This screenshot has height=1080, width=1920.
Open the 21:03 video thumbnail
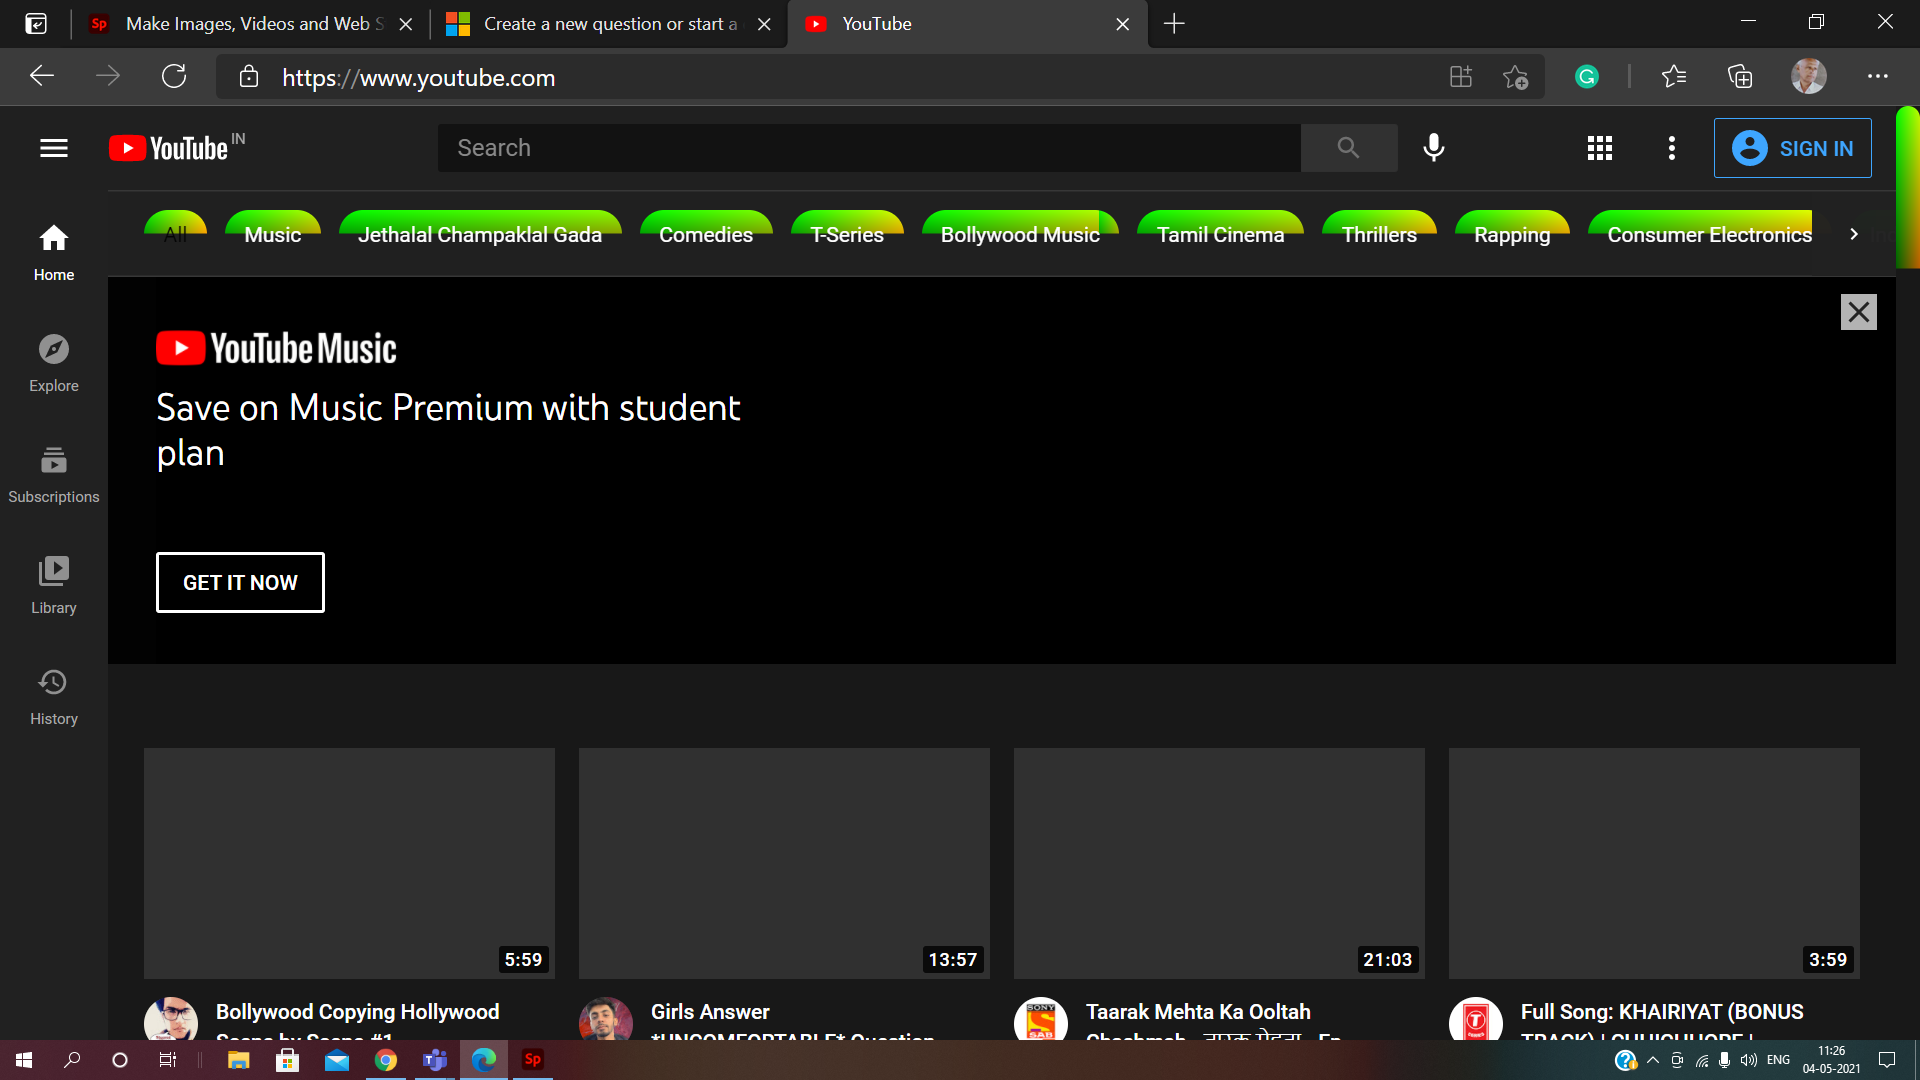pos(1219,863)
